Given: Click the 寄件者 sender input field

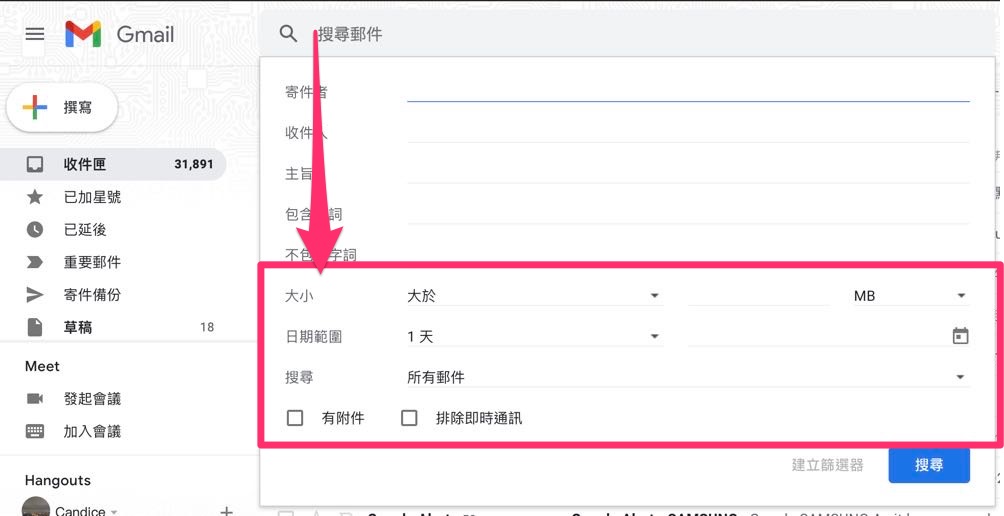Looking at the screenshot, I should [688, 92].
